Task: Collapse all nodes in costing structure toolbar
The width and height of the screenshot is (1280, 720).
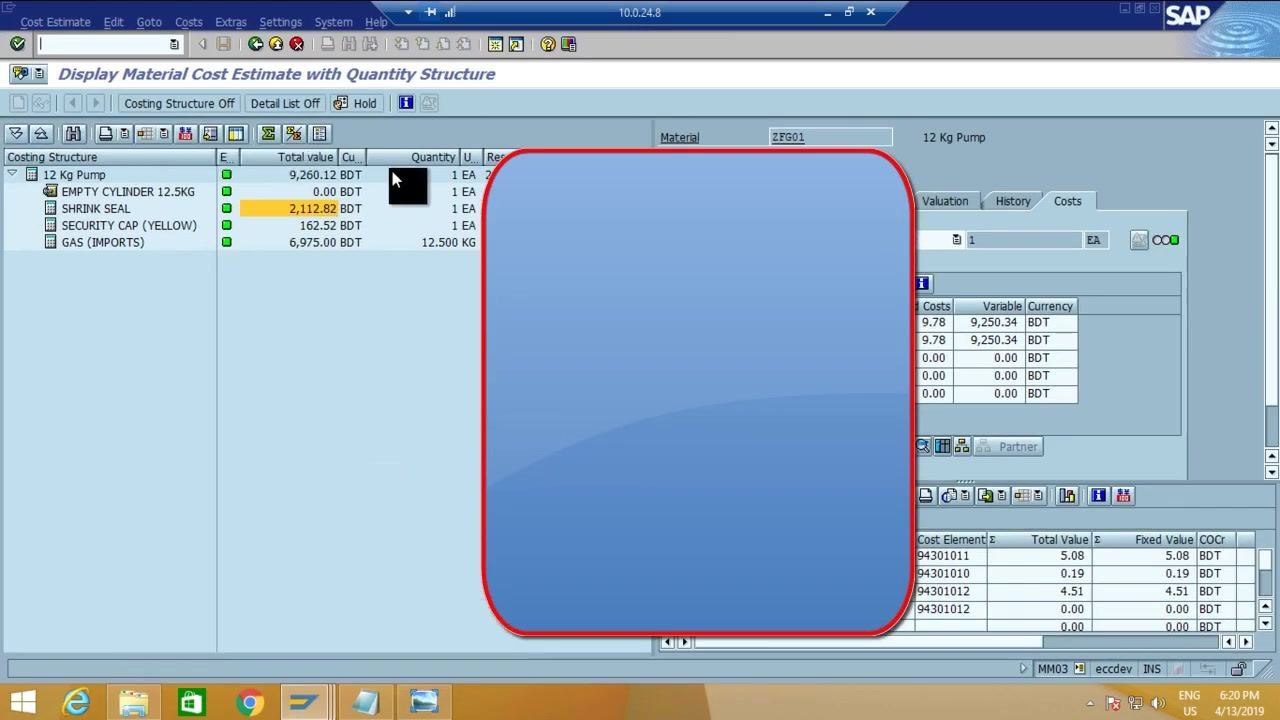Action: coord(40,134)
